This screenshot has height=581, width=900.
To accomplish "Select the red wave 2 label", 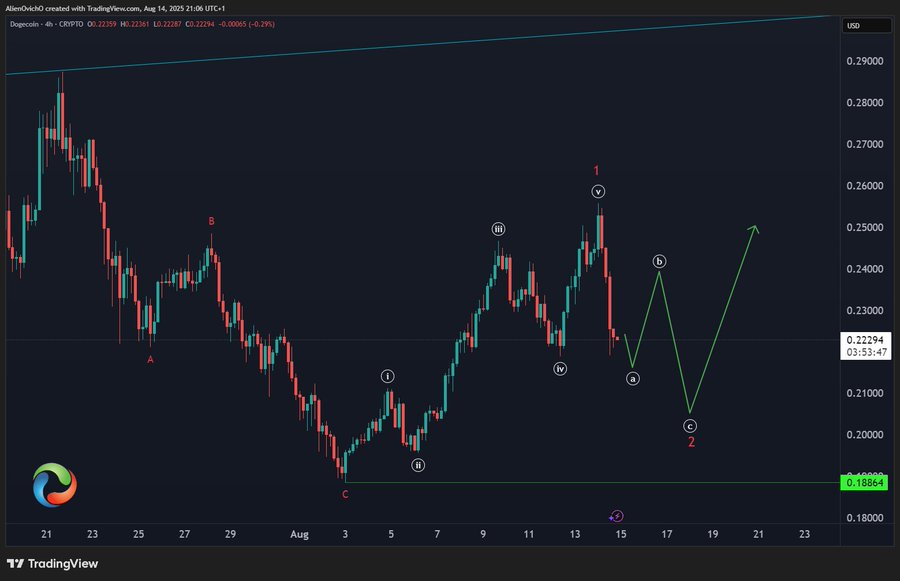I will tap(691, 442).
